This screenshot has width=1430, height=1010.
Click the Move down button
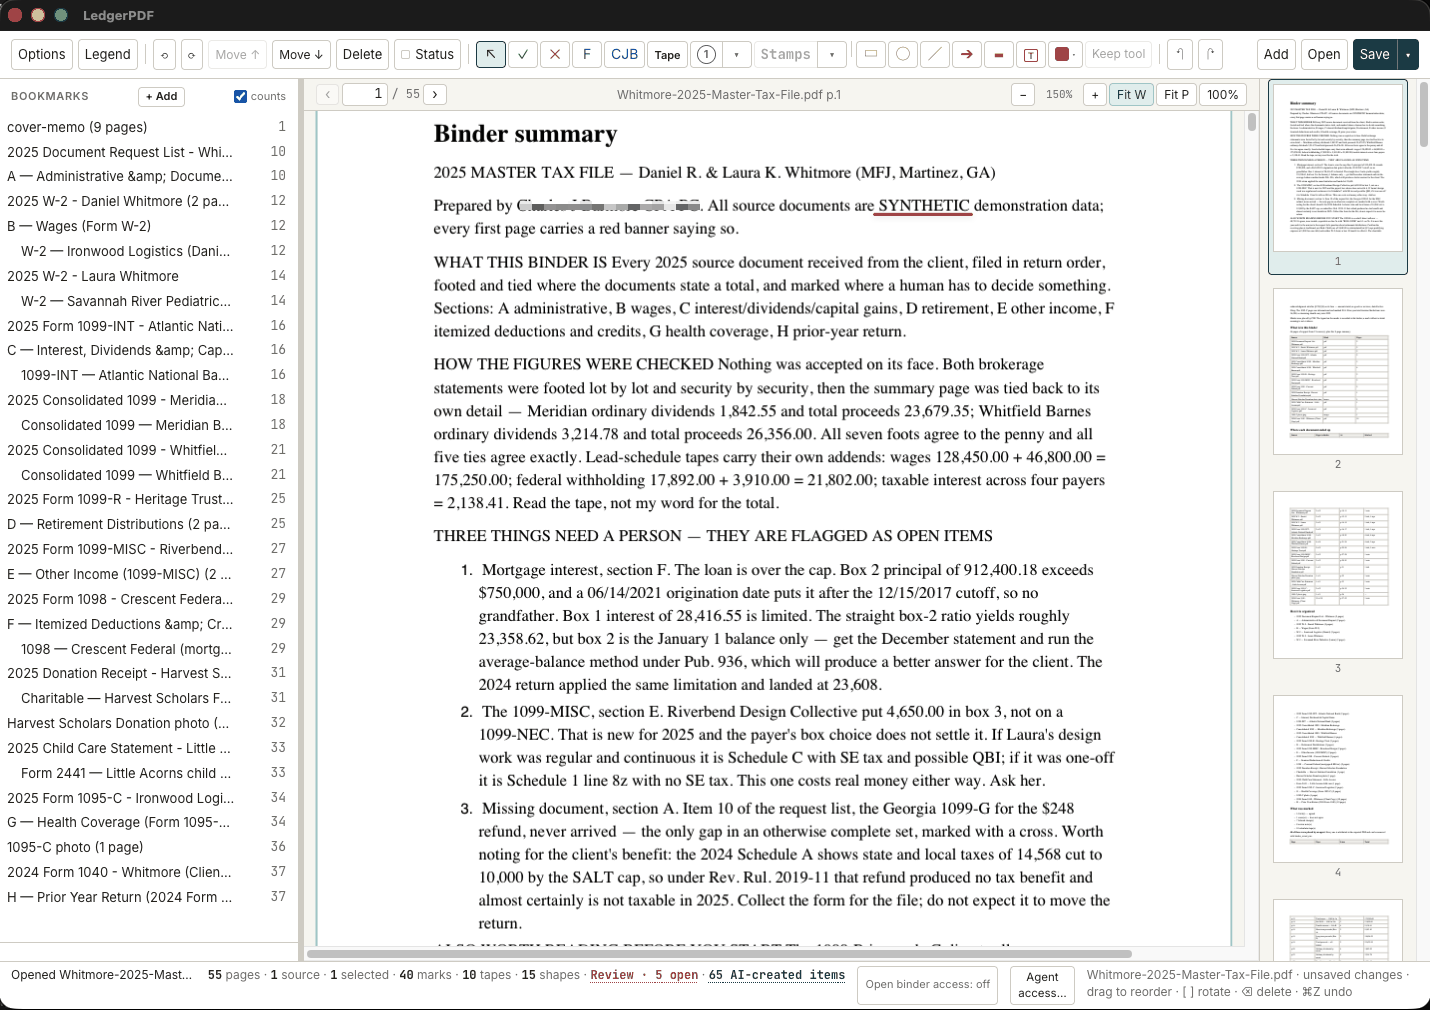point(301,54)
